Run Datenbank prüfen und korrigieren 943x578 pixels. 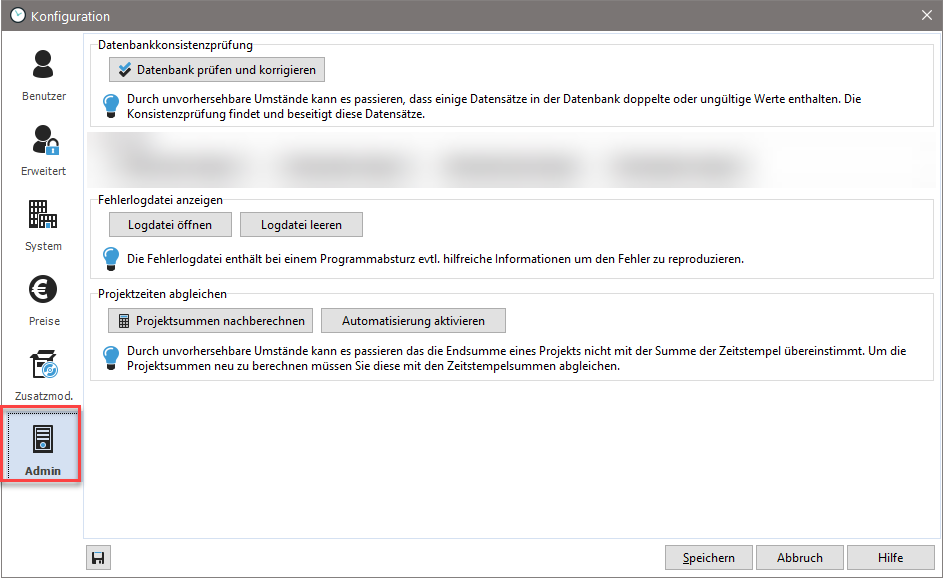click(217, 70)
